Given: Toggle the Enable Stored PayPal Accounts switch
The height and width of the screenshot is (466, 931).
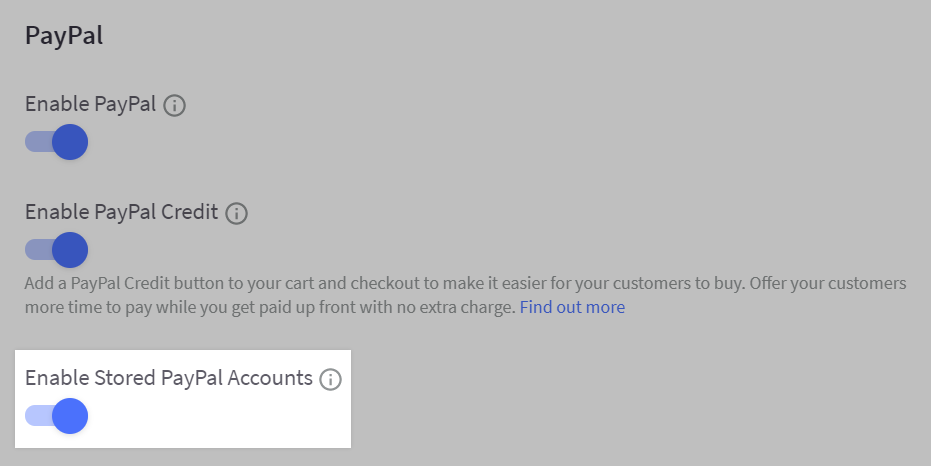Looking at the screenshot, I should (56, 416).
